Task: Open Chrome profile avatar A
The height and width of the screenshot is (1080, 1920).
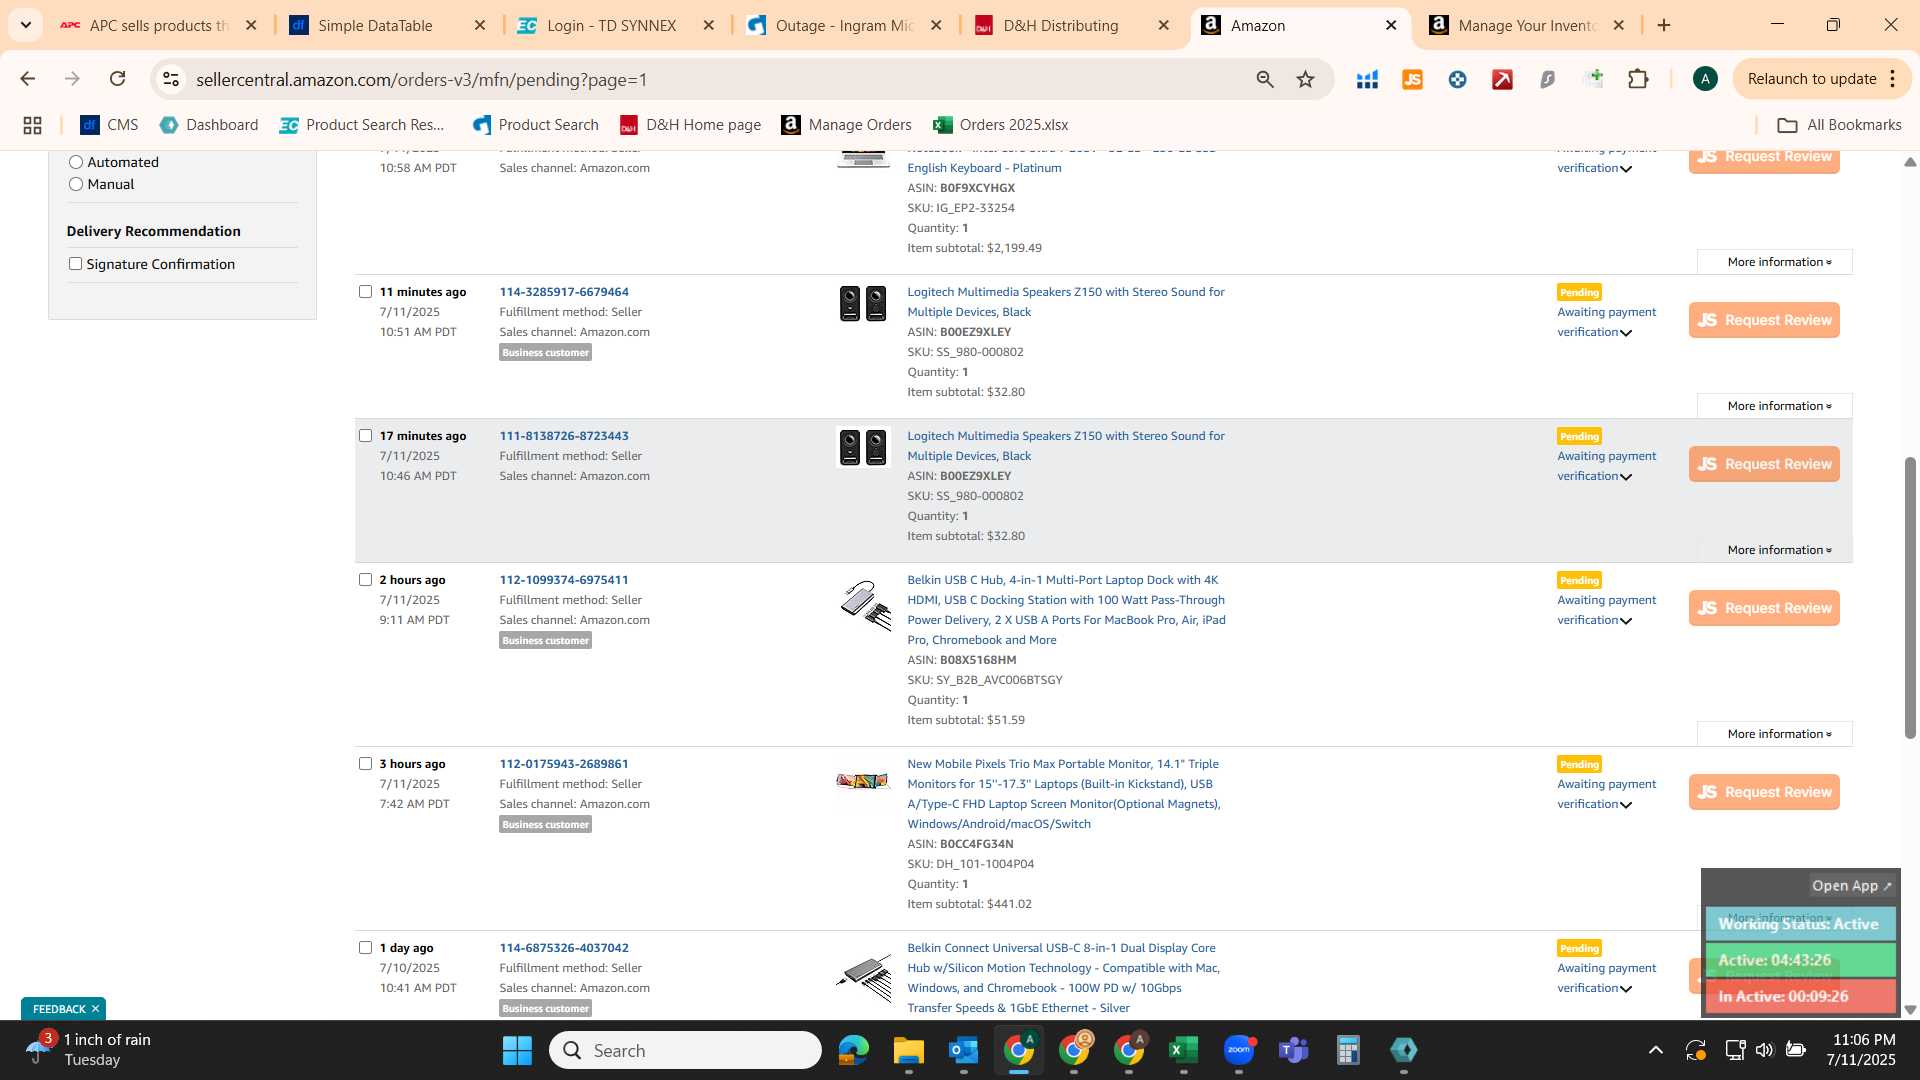Action: (x=1705, y=79)
